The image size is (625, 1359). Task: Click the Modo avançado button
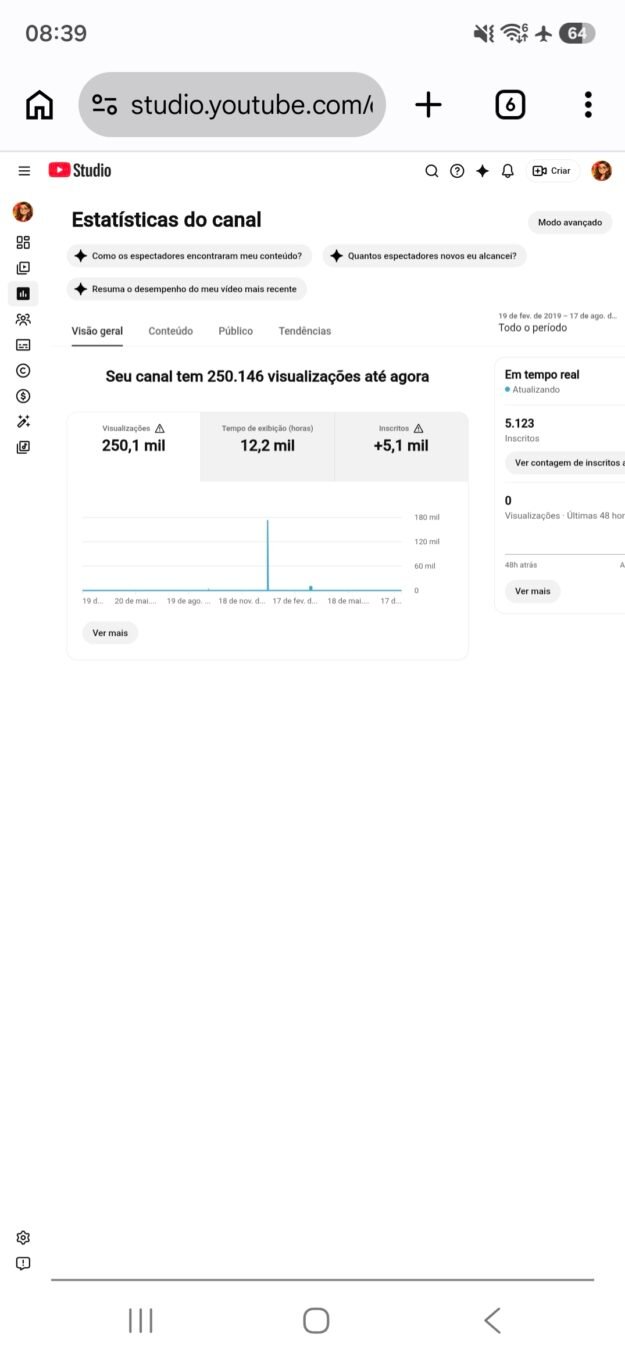570,222
